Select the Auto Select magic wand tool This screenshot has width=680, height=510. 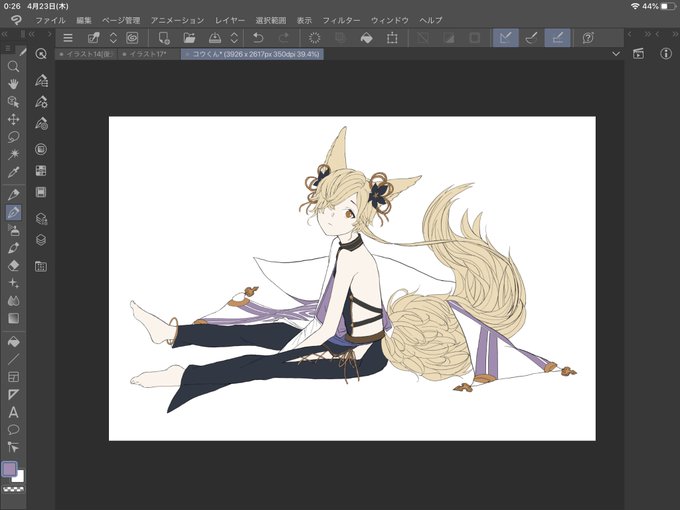click(x=13, y=154)
